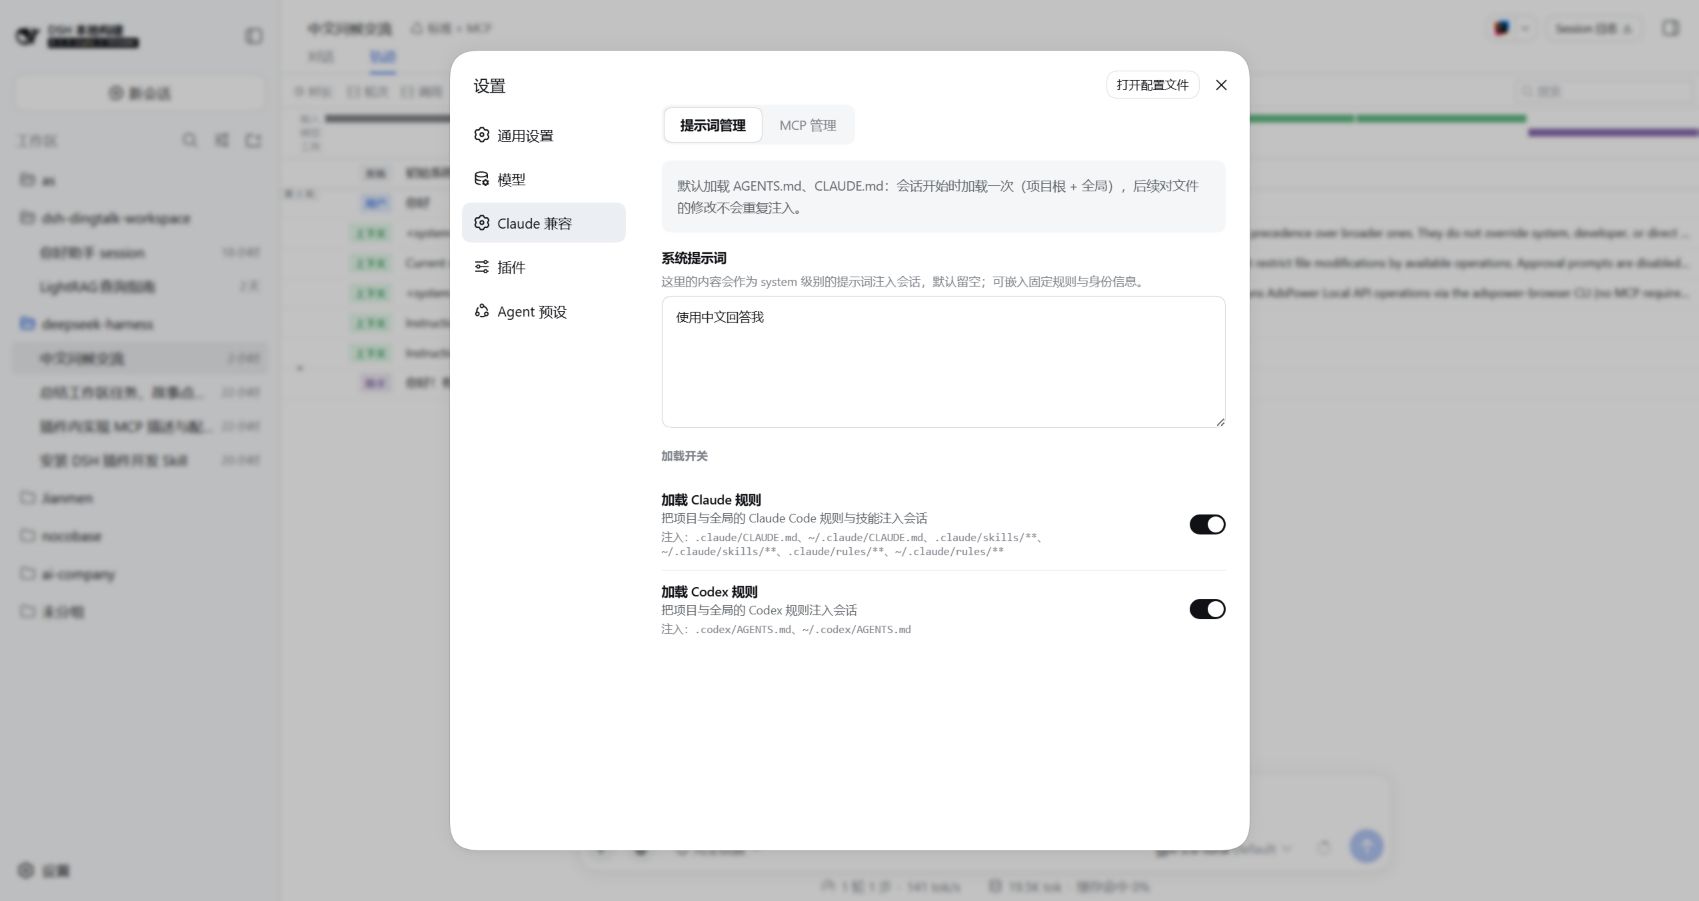The height and width of the screenshot is (901, 1699).
Task: Collapse the sidebar via top-left panel icon
Action: (254, 36)
